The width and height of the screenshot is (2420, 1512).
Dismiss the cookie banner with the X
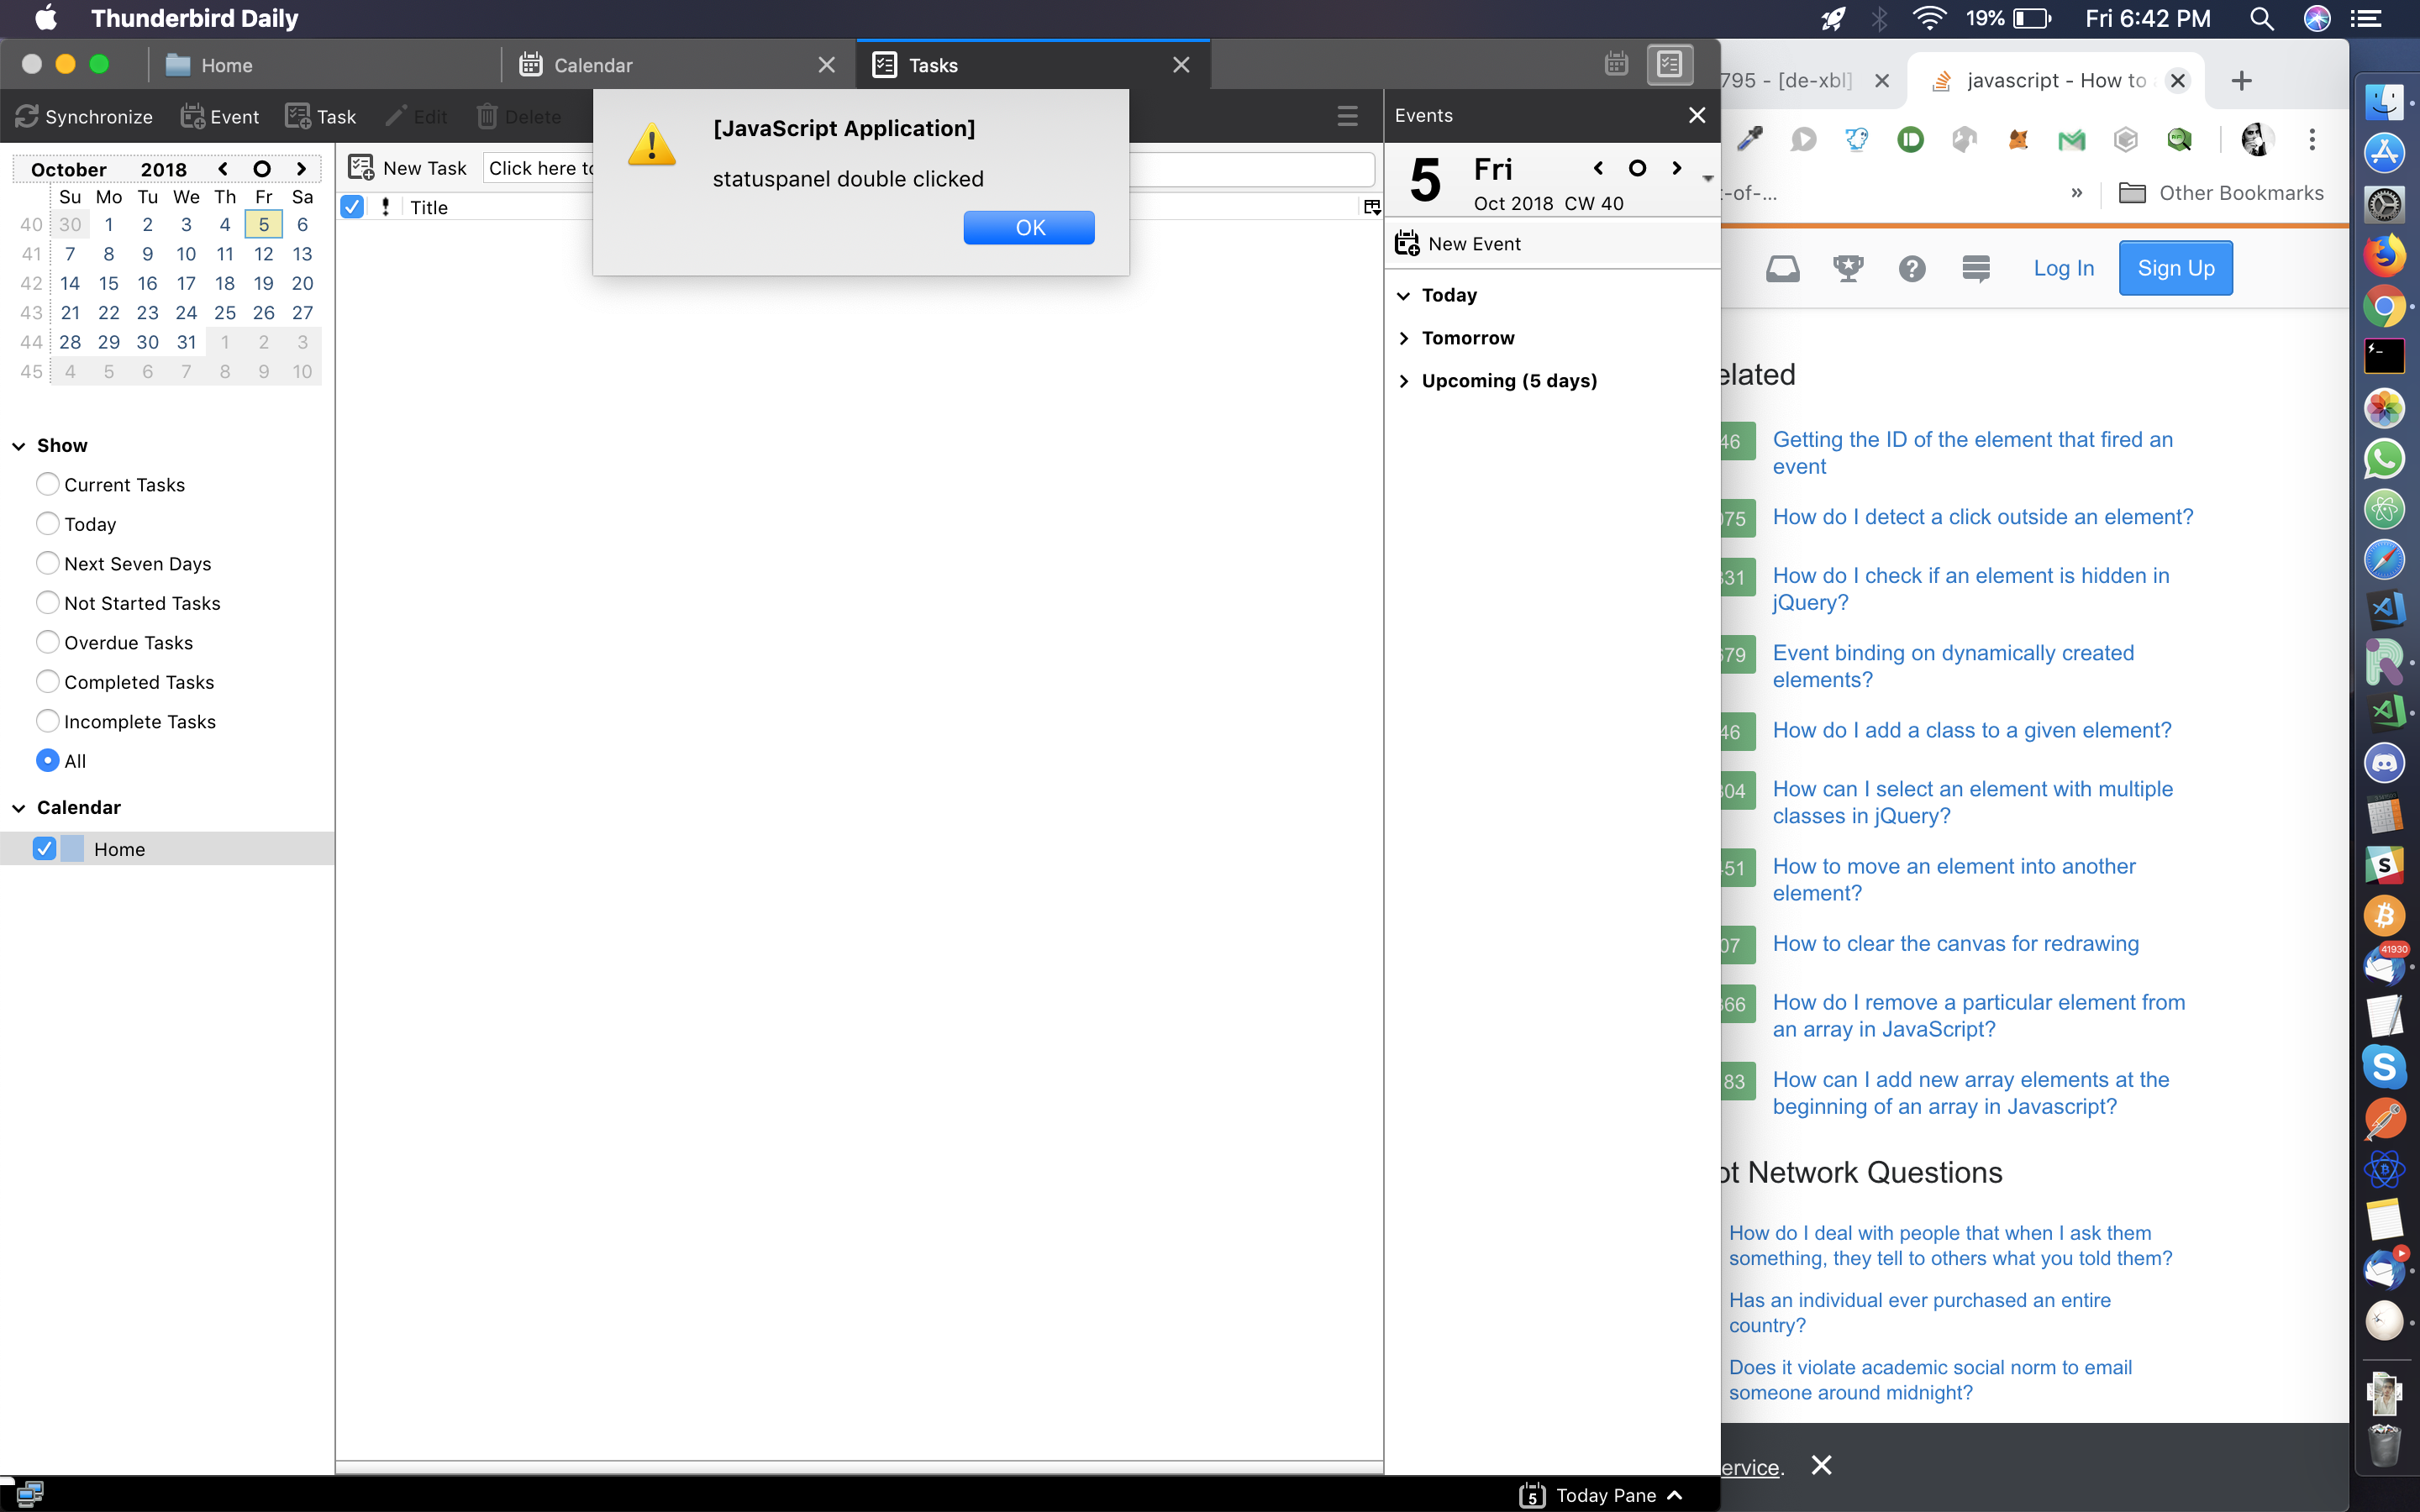(x=1821, y=1466)
